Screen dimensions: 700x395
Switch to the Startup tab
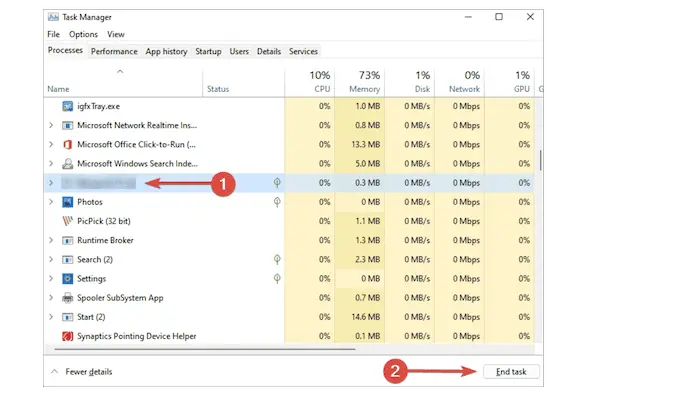208,51
